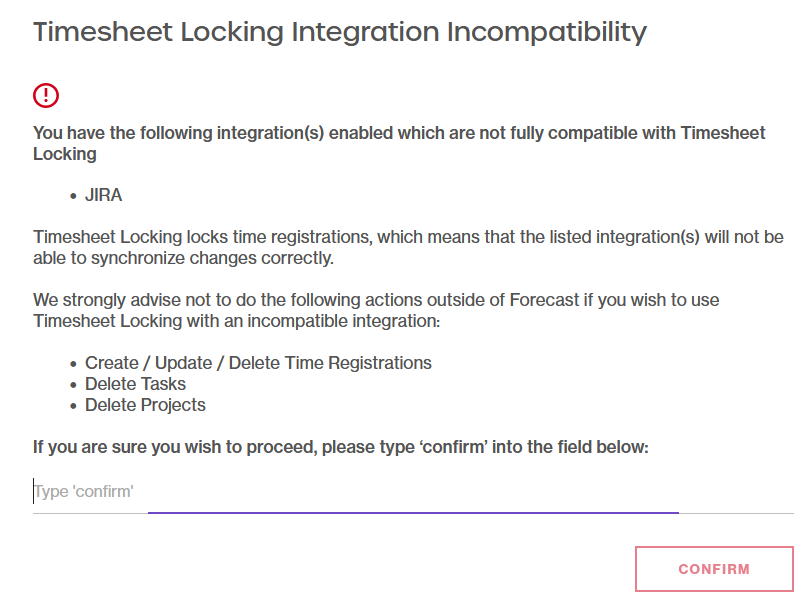Screen dimensions: 805x600
Task: Click the quoted word confirm in the instruction
Action: click(453, 447)
